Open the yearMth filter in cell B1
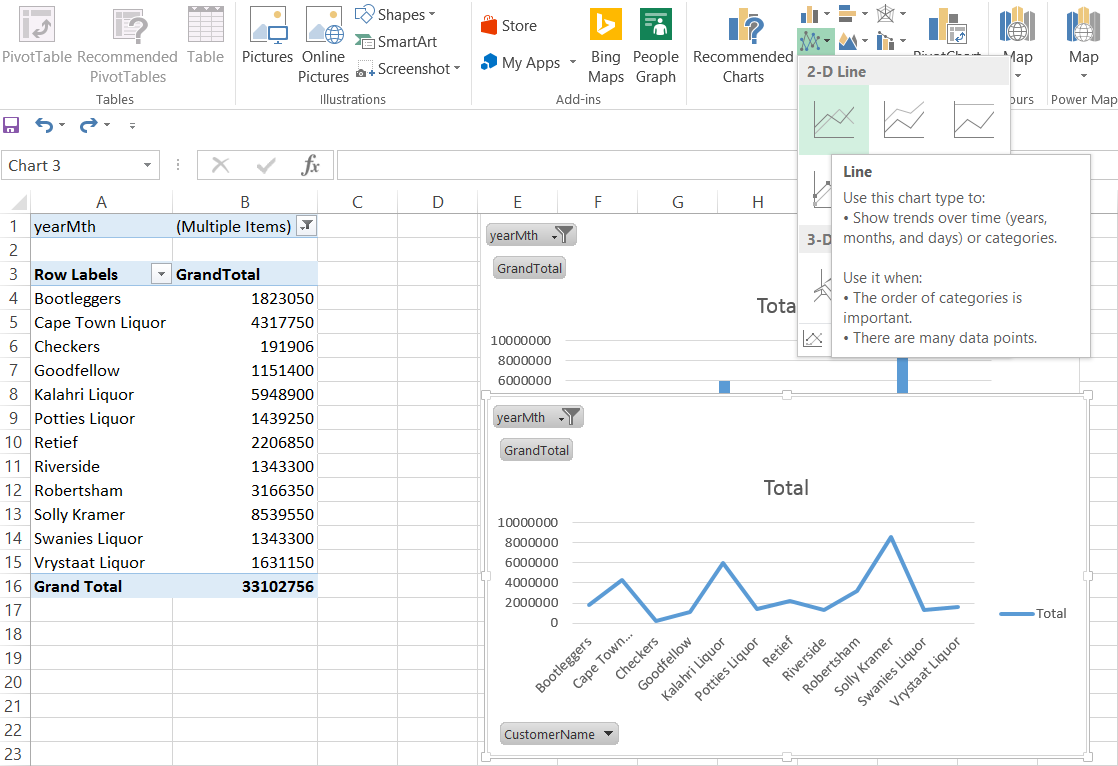This screenshot has height=766, width=1118. pos(306,226)
